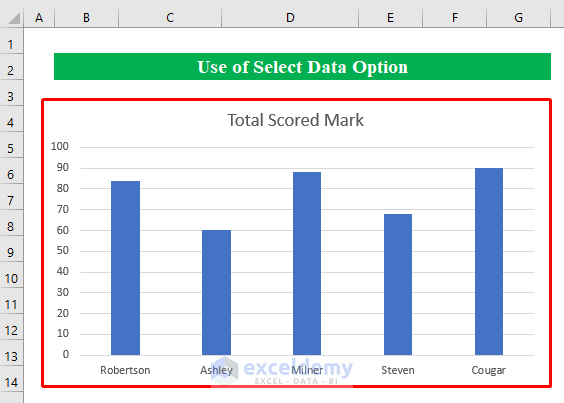564x403 pixels.
Task: Click the 40 value on vertical axis
Action: [63, 271]
